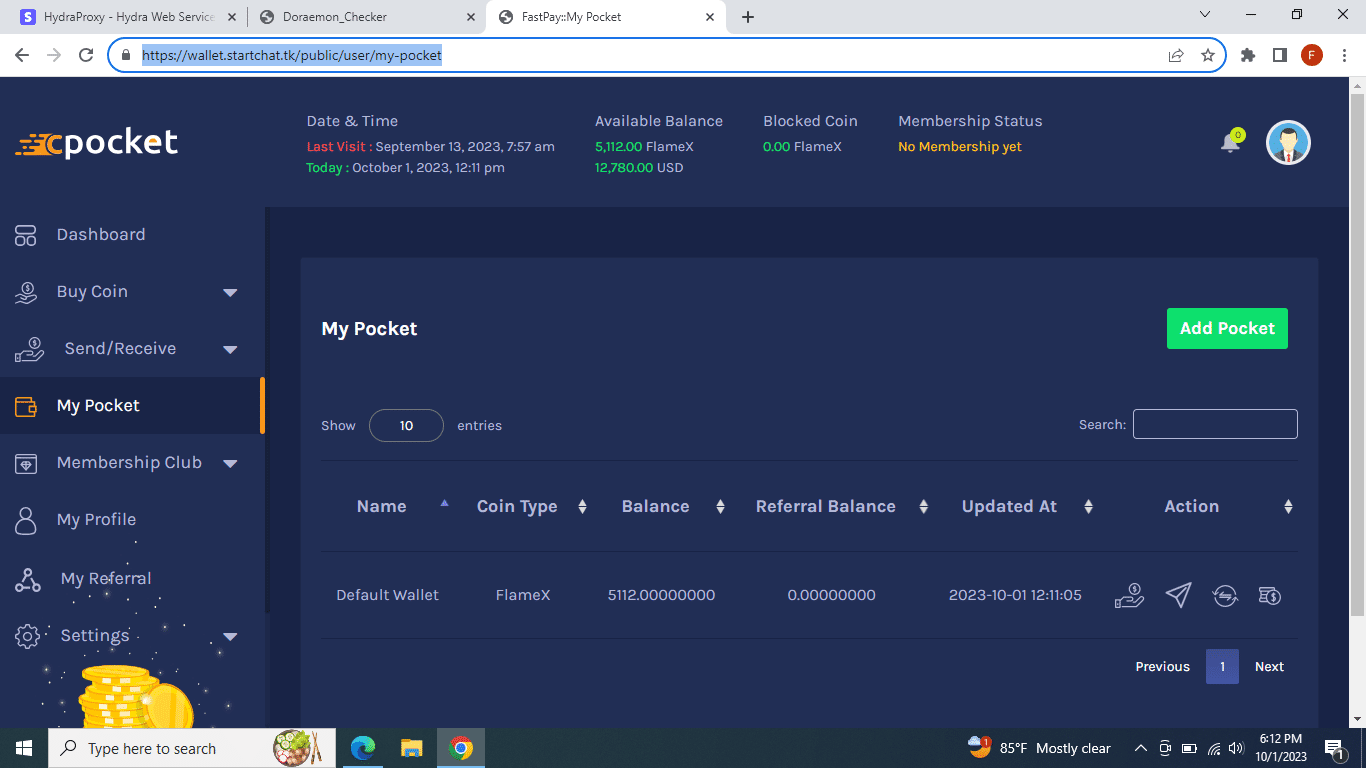This screenshot has height=768, width=1366.
Task: Focus the Search input field
Action: [1215, 424]
